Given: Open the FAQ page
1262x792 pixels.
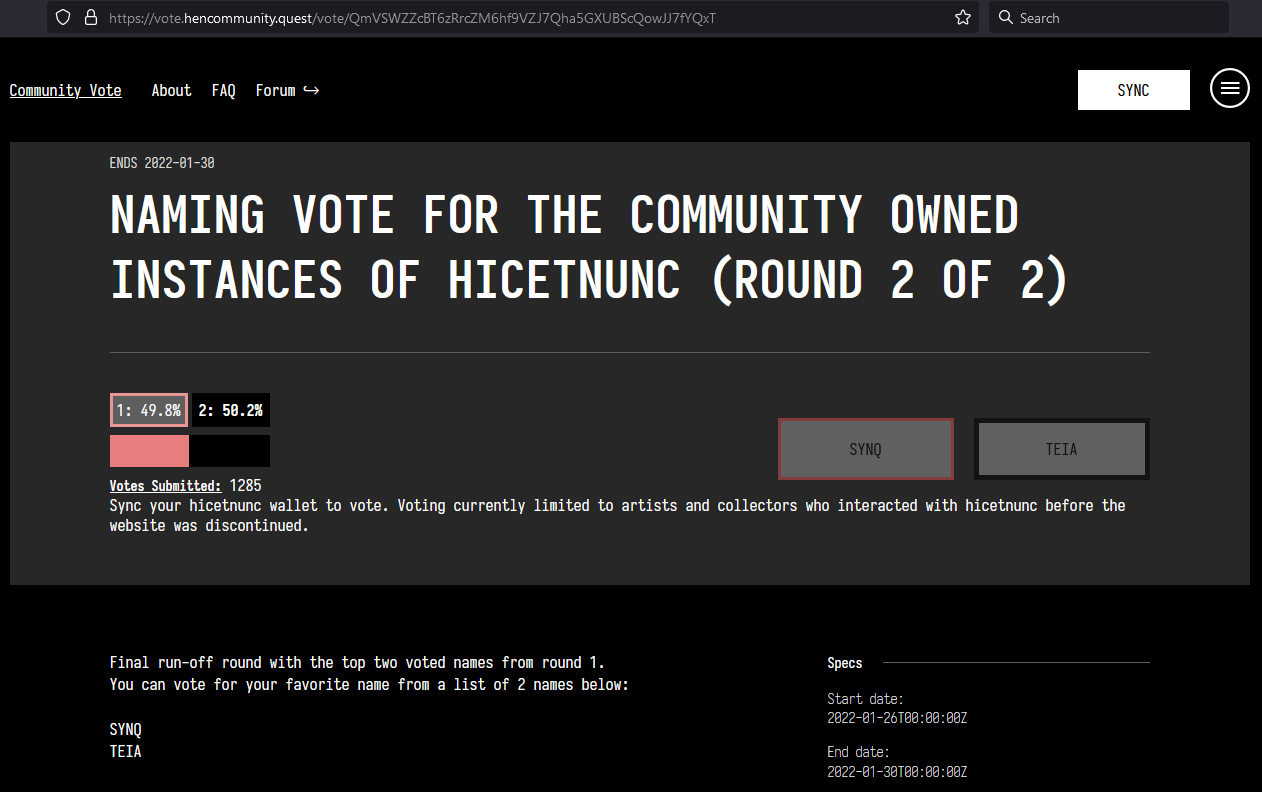Looking at the screenshot, I should pyautogui.click(x=224, y=90).
